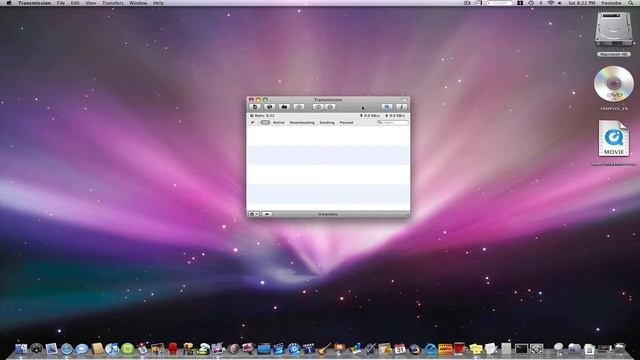This screenshot has width=640, height=360.
Task: Open the gear action menu at bottom
Action: pos(254,214)
